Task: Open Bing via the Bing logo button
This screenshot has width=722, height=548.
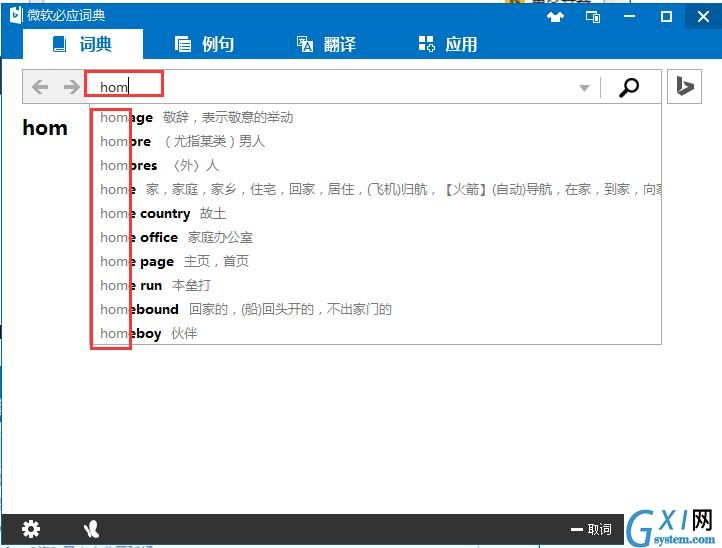Action: [x=684, y=87]
